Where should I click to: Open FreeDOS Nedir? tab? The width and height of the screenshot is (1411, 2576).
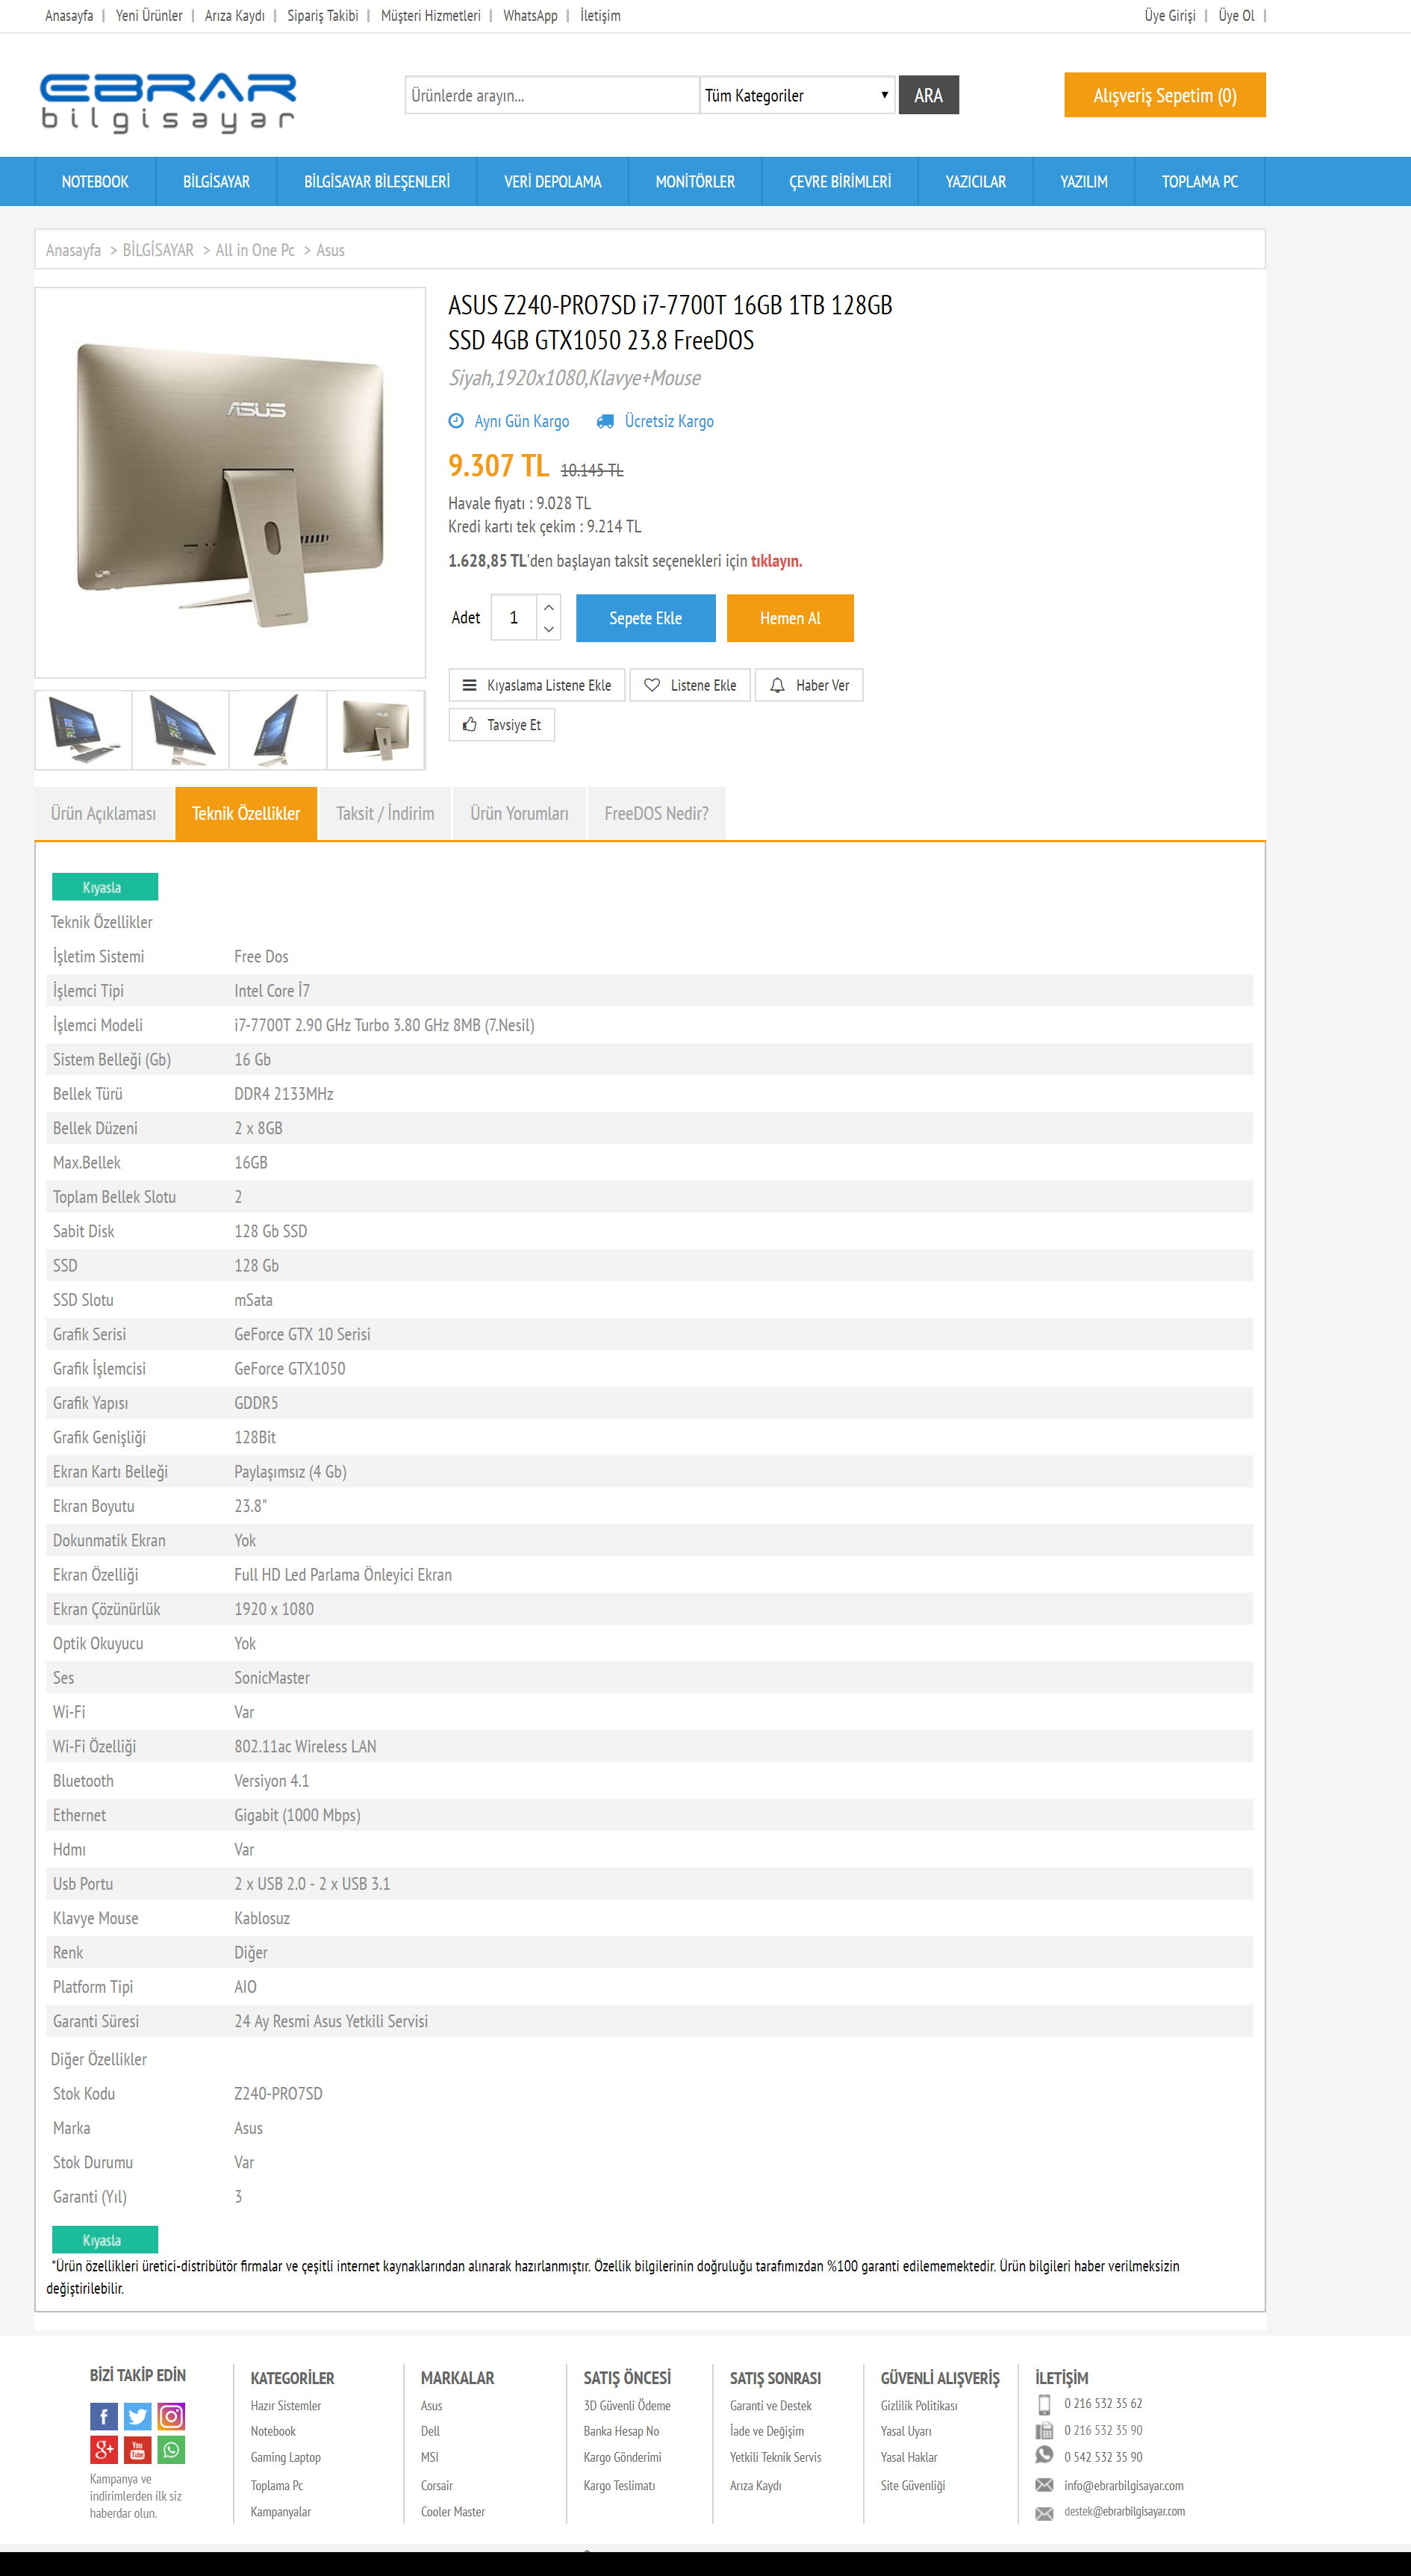656,813
